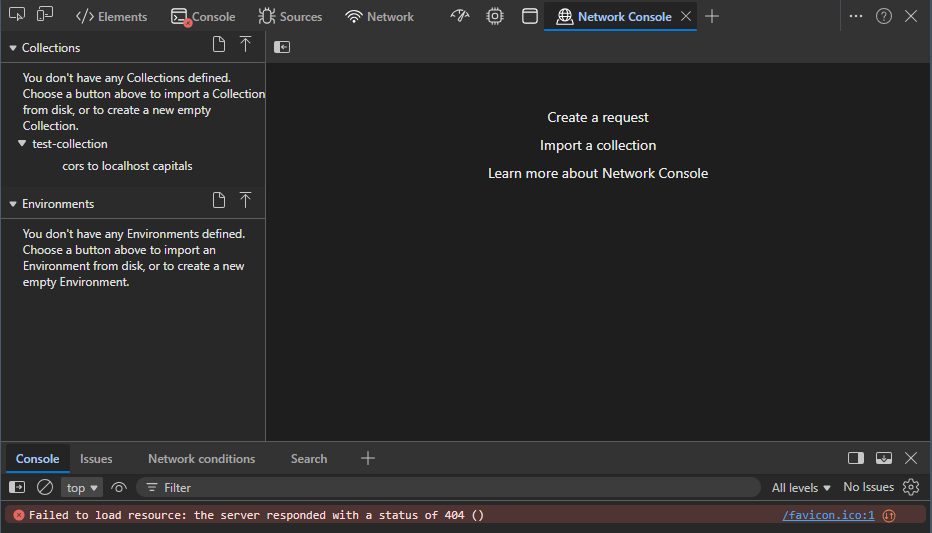
Task: Click the No Issues indicator
Action: [x=868, y=487]
